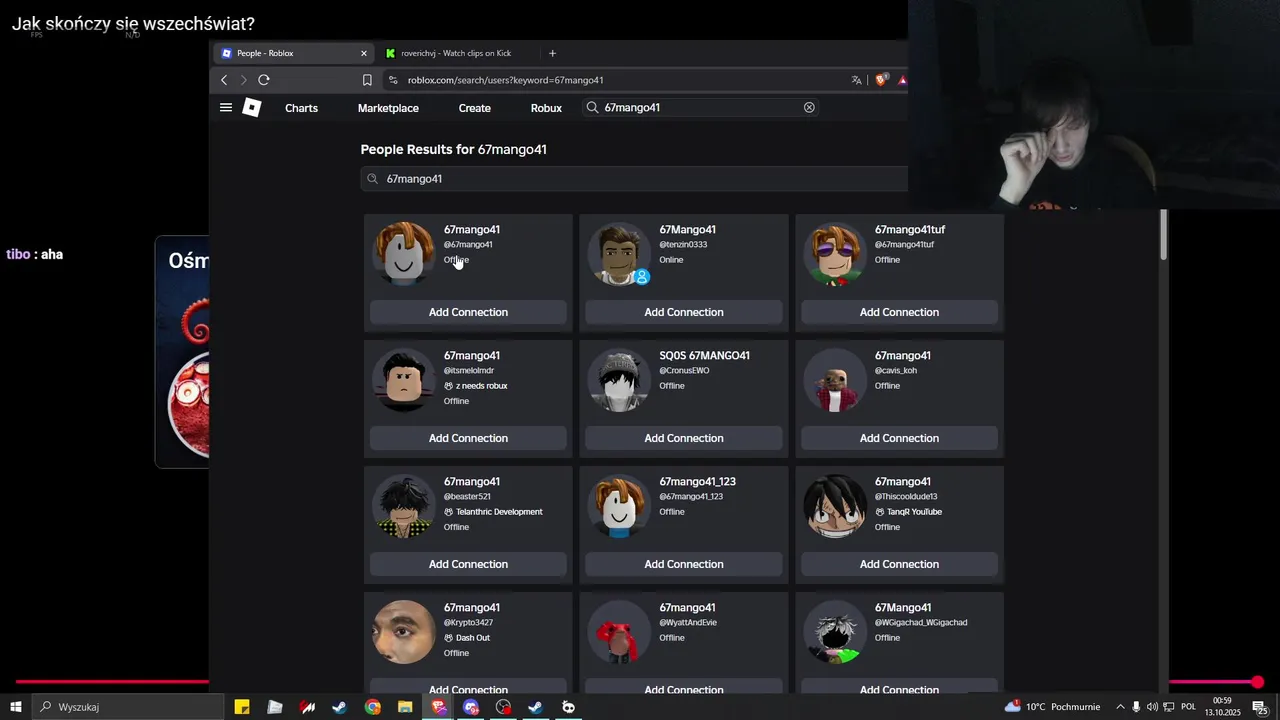Viewport: 1280px width, 720px height.
Task: Open 'TanqR YouTube' game link
Action: click(x=912, y=512)
